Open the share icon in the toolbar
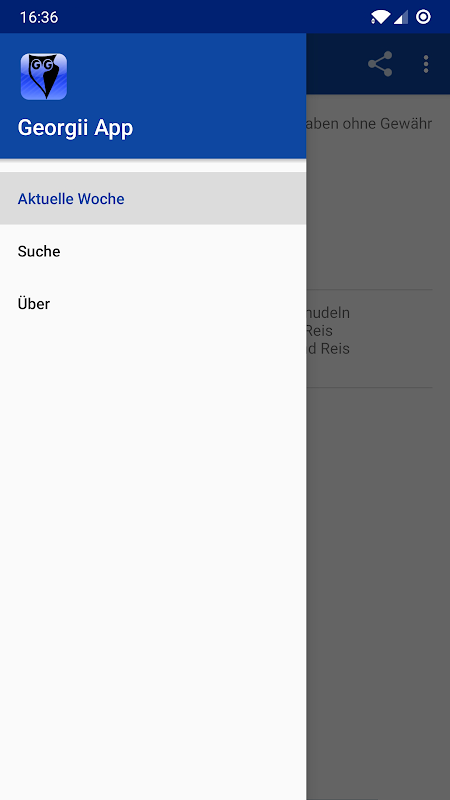This screenshot has height=800, width=450. coord(380,64)
